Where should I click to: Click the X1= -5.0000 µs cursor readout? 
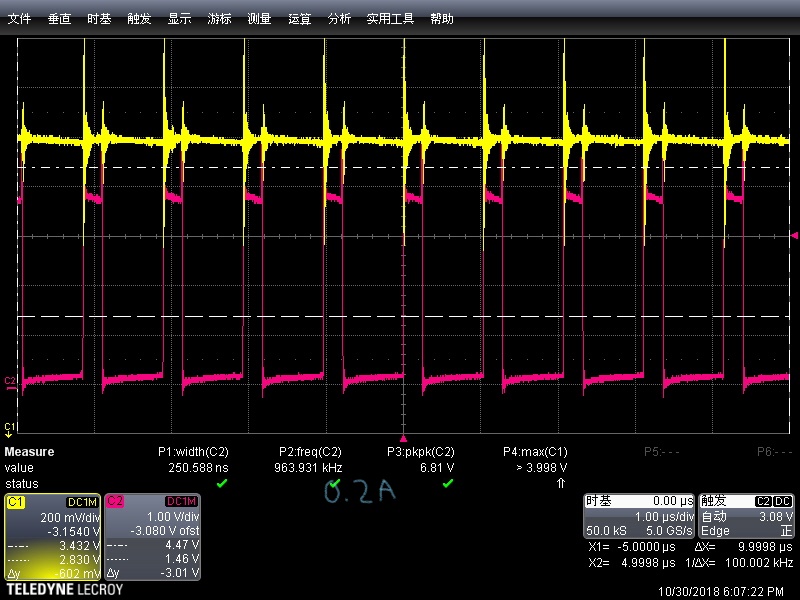632,547
